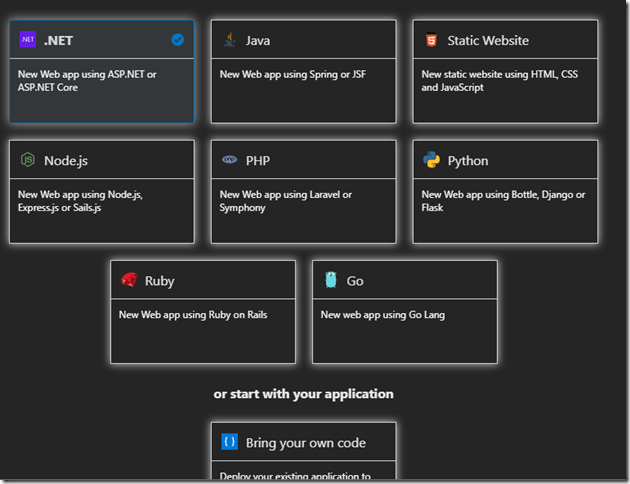Choose the Go card title
Screen dimensions: 630x484
(x=355, y=281)
